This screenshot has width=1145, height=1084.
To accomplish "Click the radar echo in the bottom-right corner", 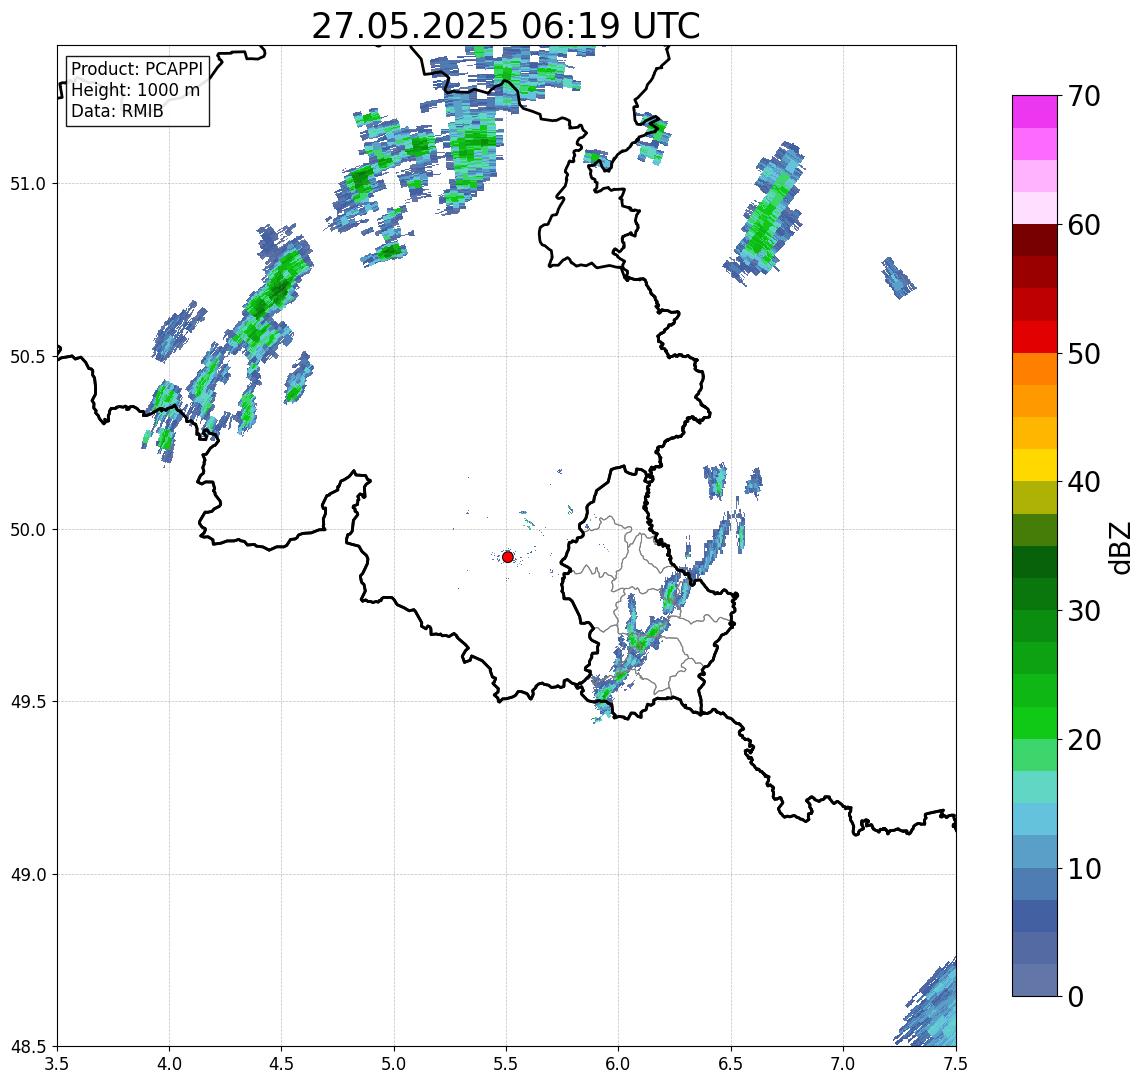I will pyautogui.click(x=933, y=1008).
